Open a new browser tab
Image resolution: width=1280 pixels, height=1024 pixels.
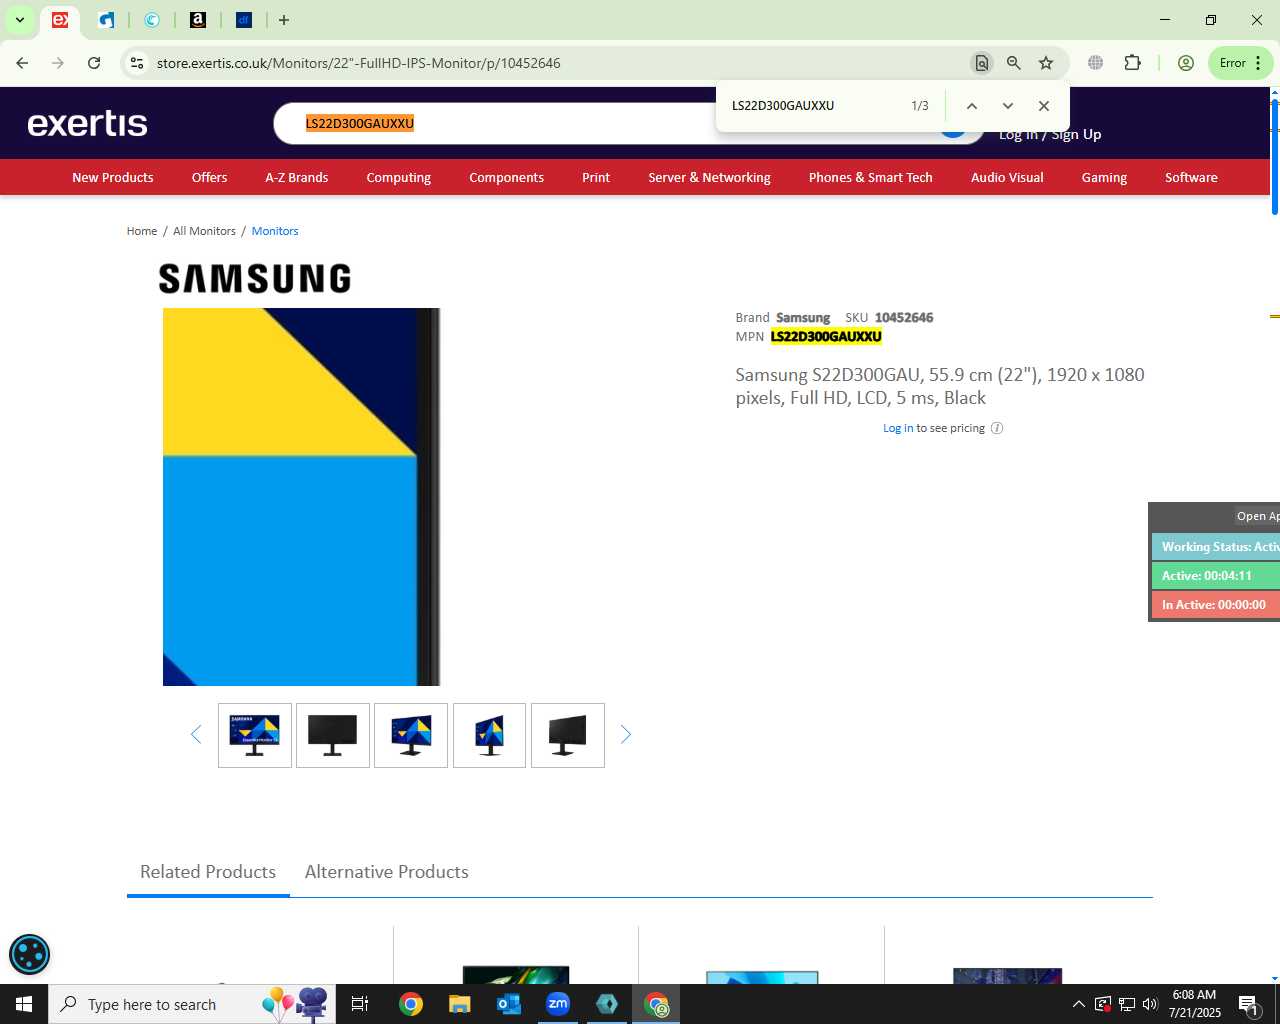284,20
